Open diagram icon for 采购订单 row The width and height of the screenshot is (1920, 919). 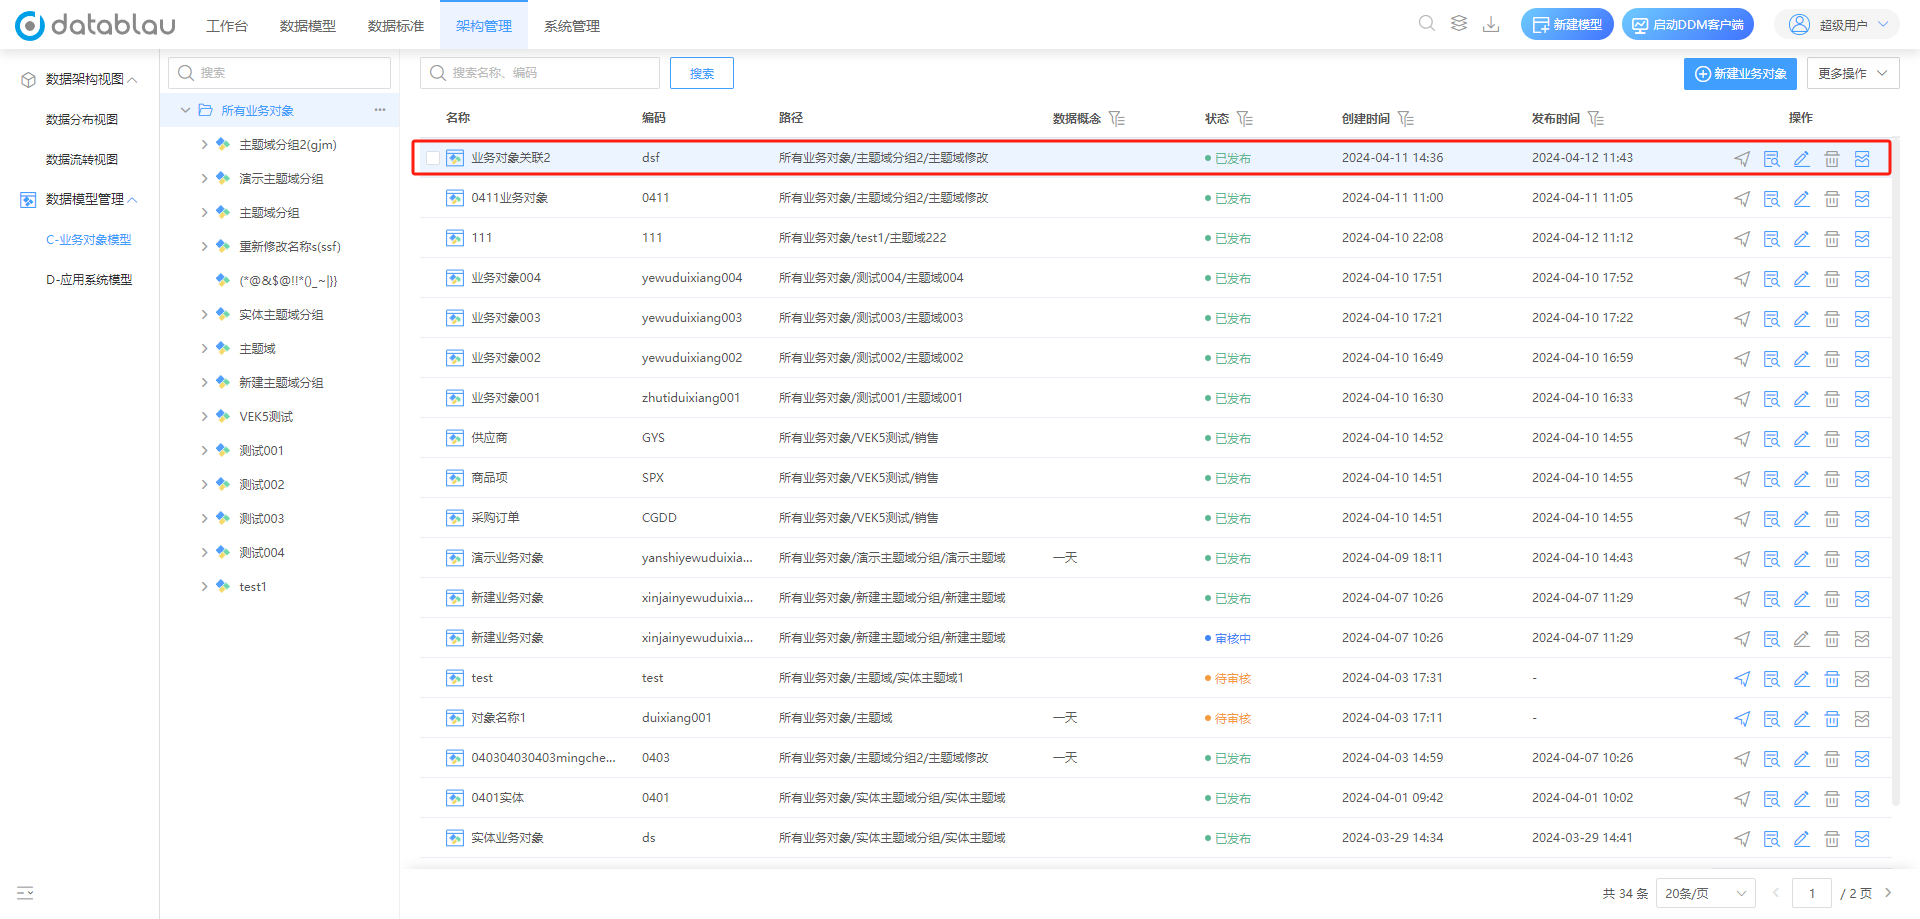pyautogui.click(x=1862, y=518)
